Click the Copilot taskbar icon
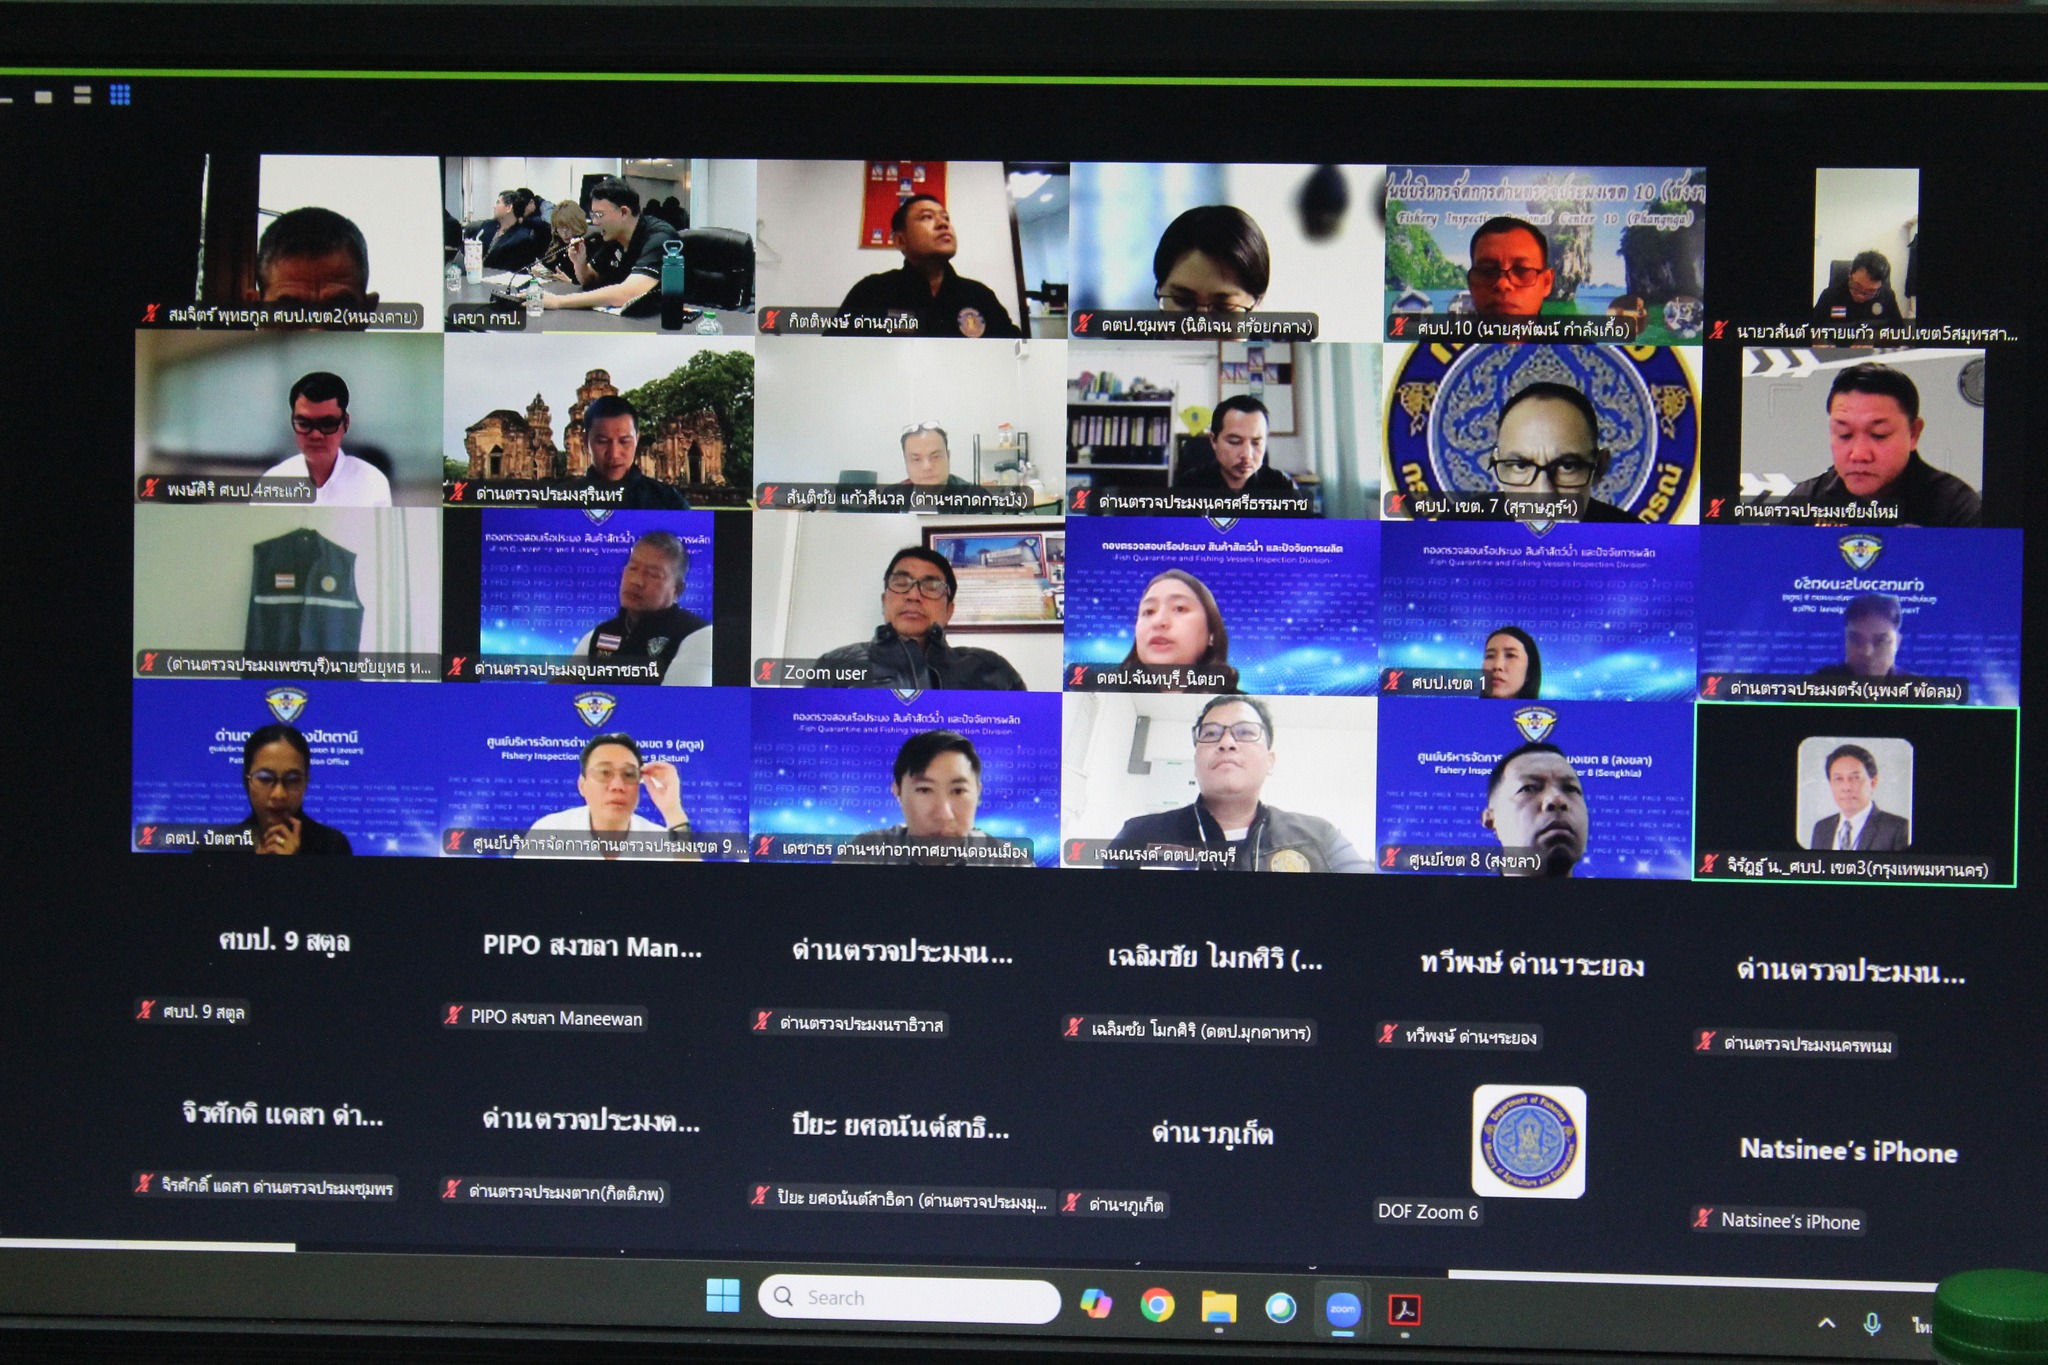 (1096, 1304)
